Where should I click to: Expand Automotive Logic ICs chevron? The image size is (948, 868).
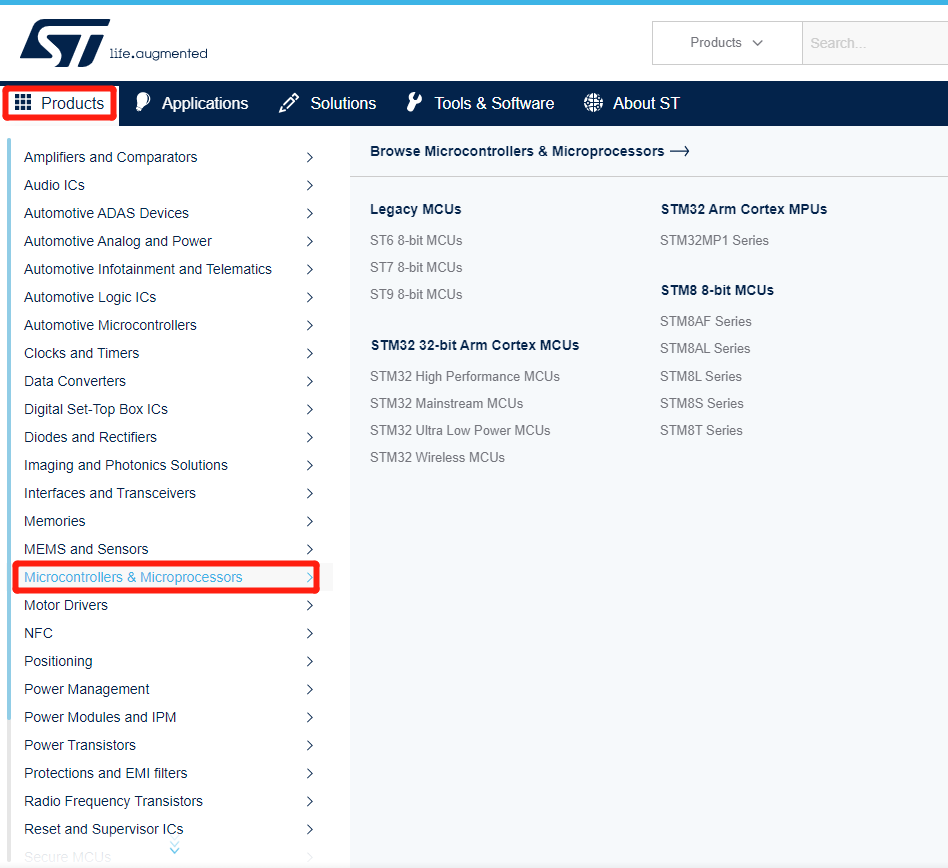[310, 297]
